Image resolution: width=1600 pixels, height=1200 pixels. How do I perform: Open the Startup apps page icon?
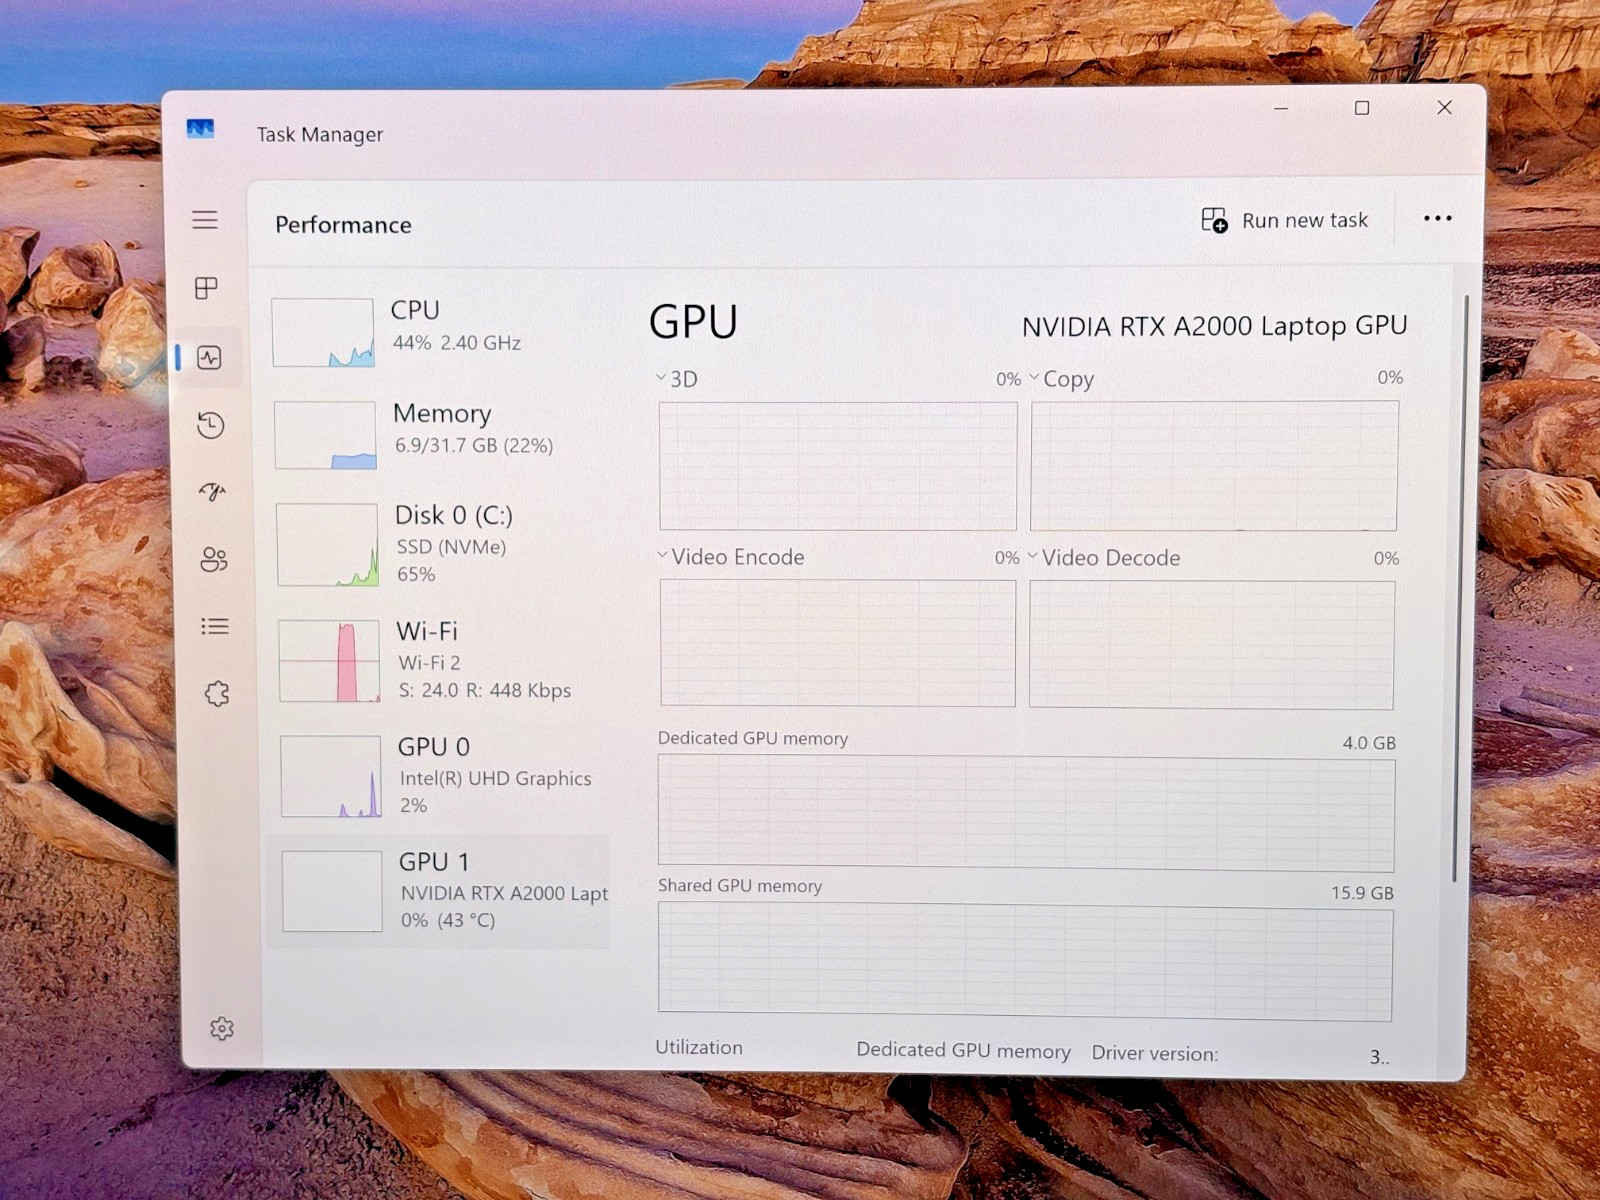click(x=212, y=491)
